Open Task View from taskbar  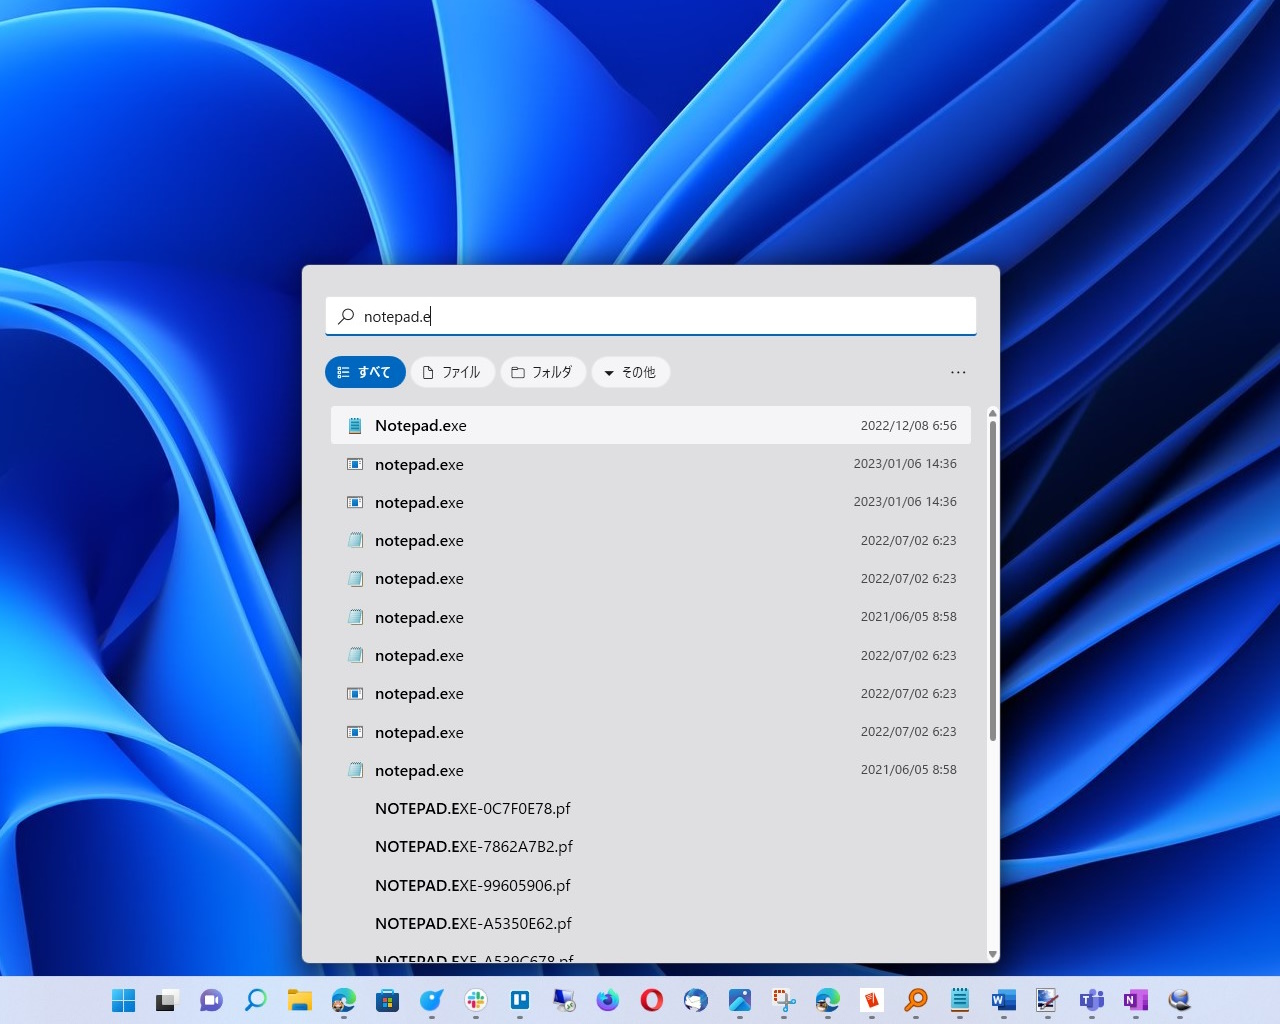167,1000
